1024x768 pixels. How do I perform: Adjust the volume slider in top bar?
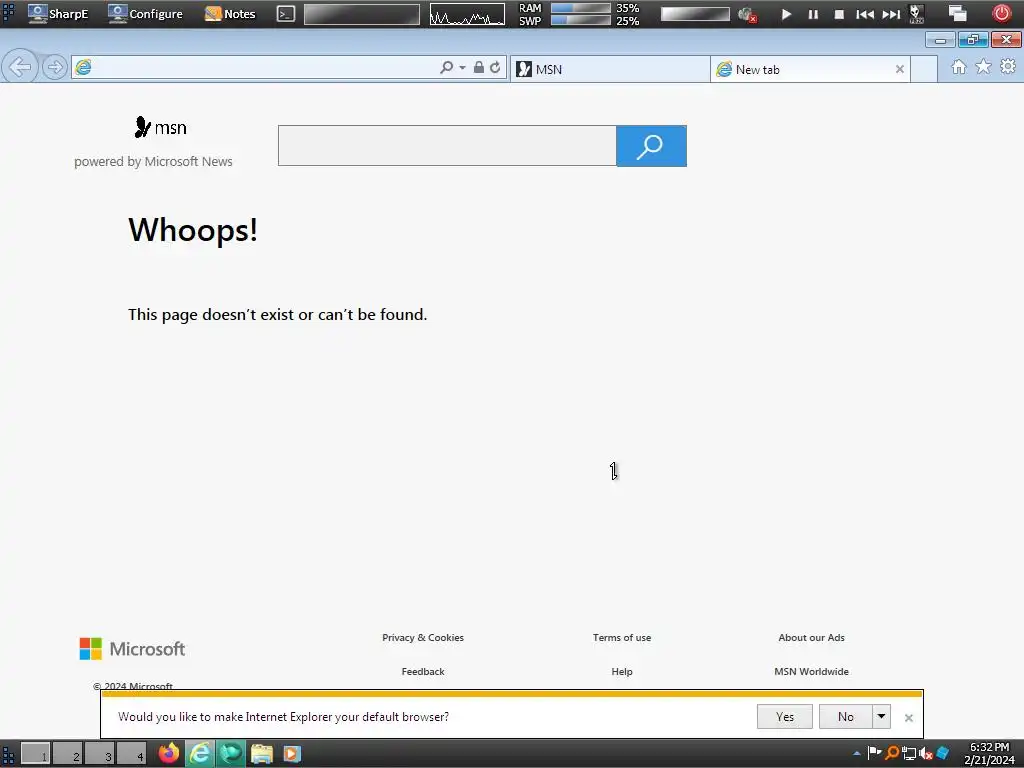pos(695,14)
